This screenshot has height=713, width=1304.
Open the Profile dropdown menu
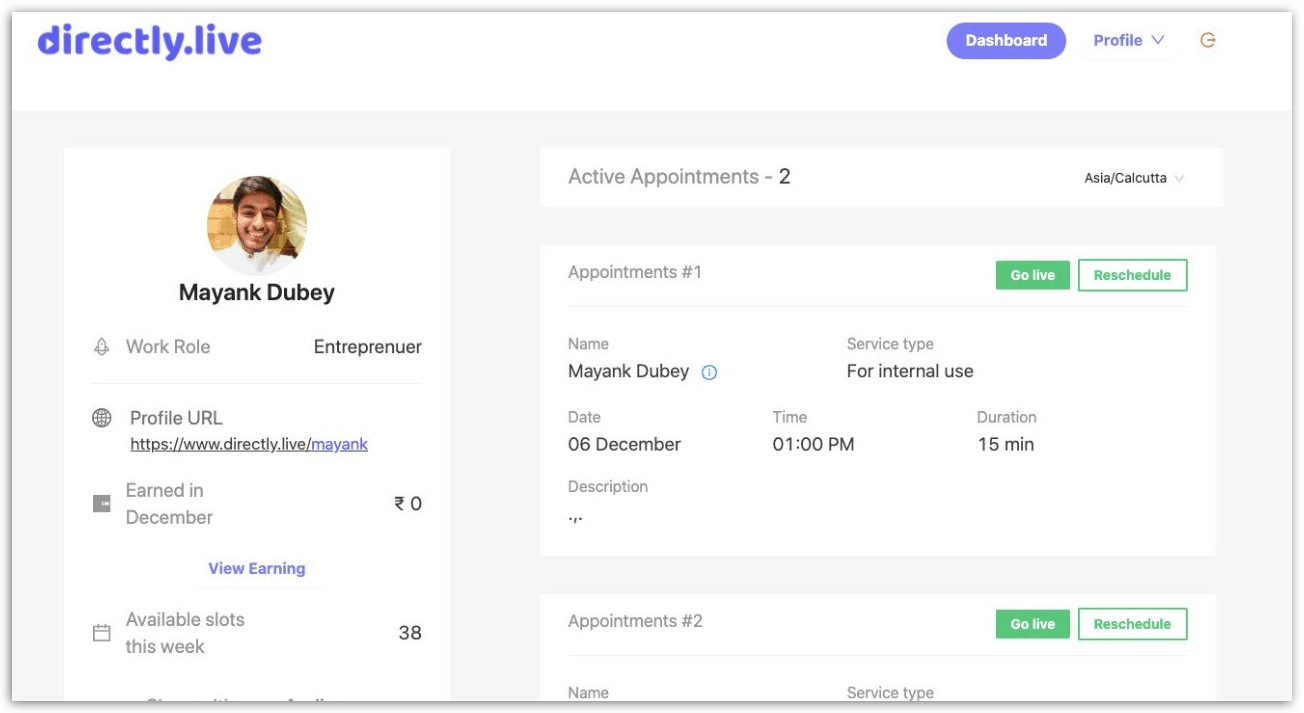point(1129,41)
